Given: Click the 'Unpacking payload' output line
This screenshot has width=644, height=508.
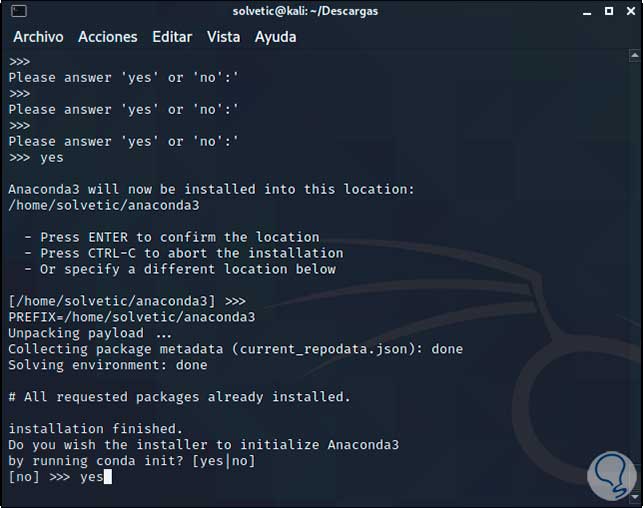Looking at the screenshot, I should 90,333.
